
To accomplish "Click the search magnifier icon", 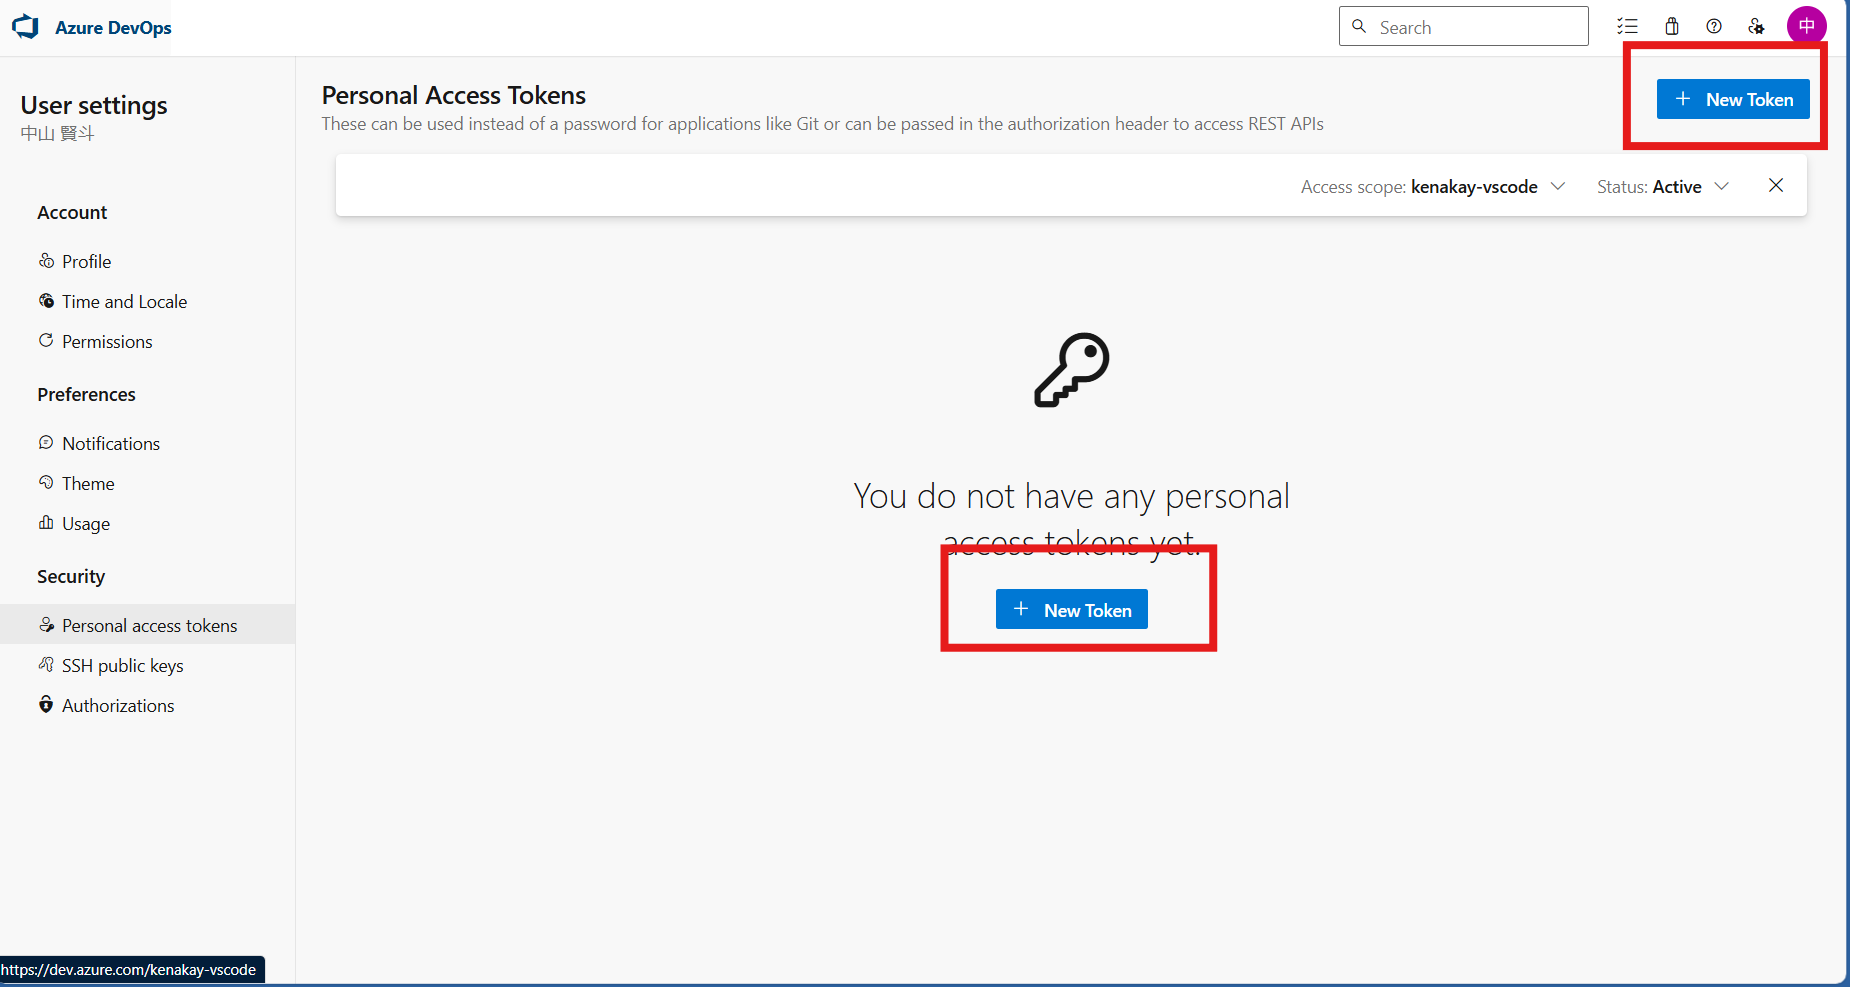I will coord(1359,27).
